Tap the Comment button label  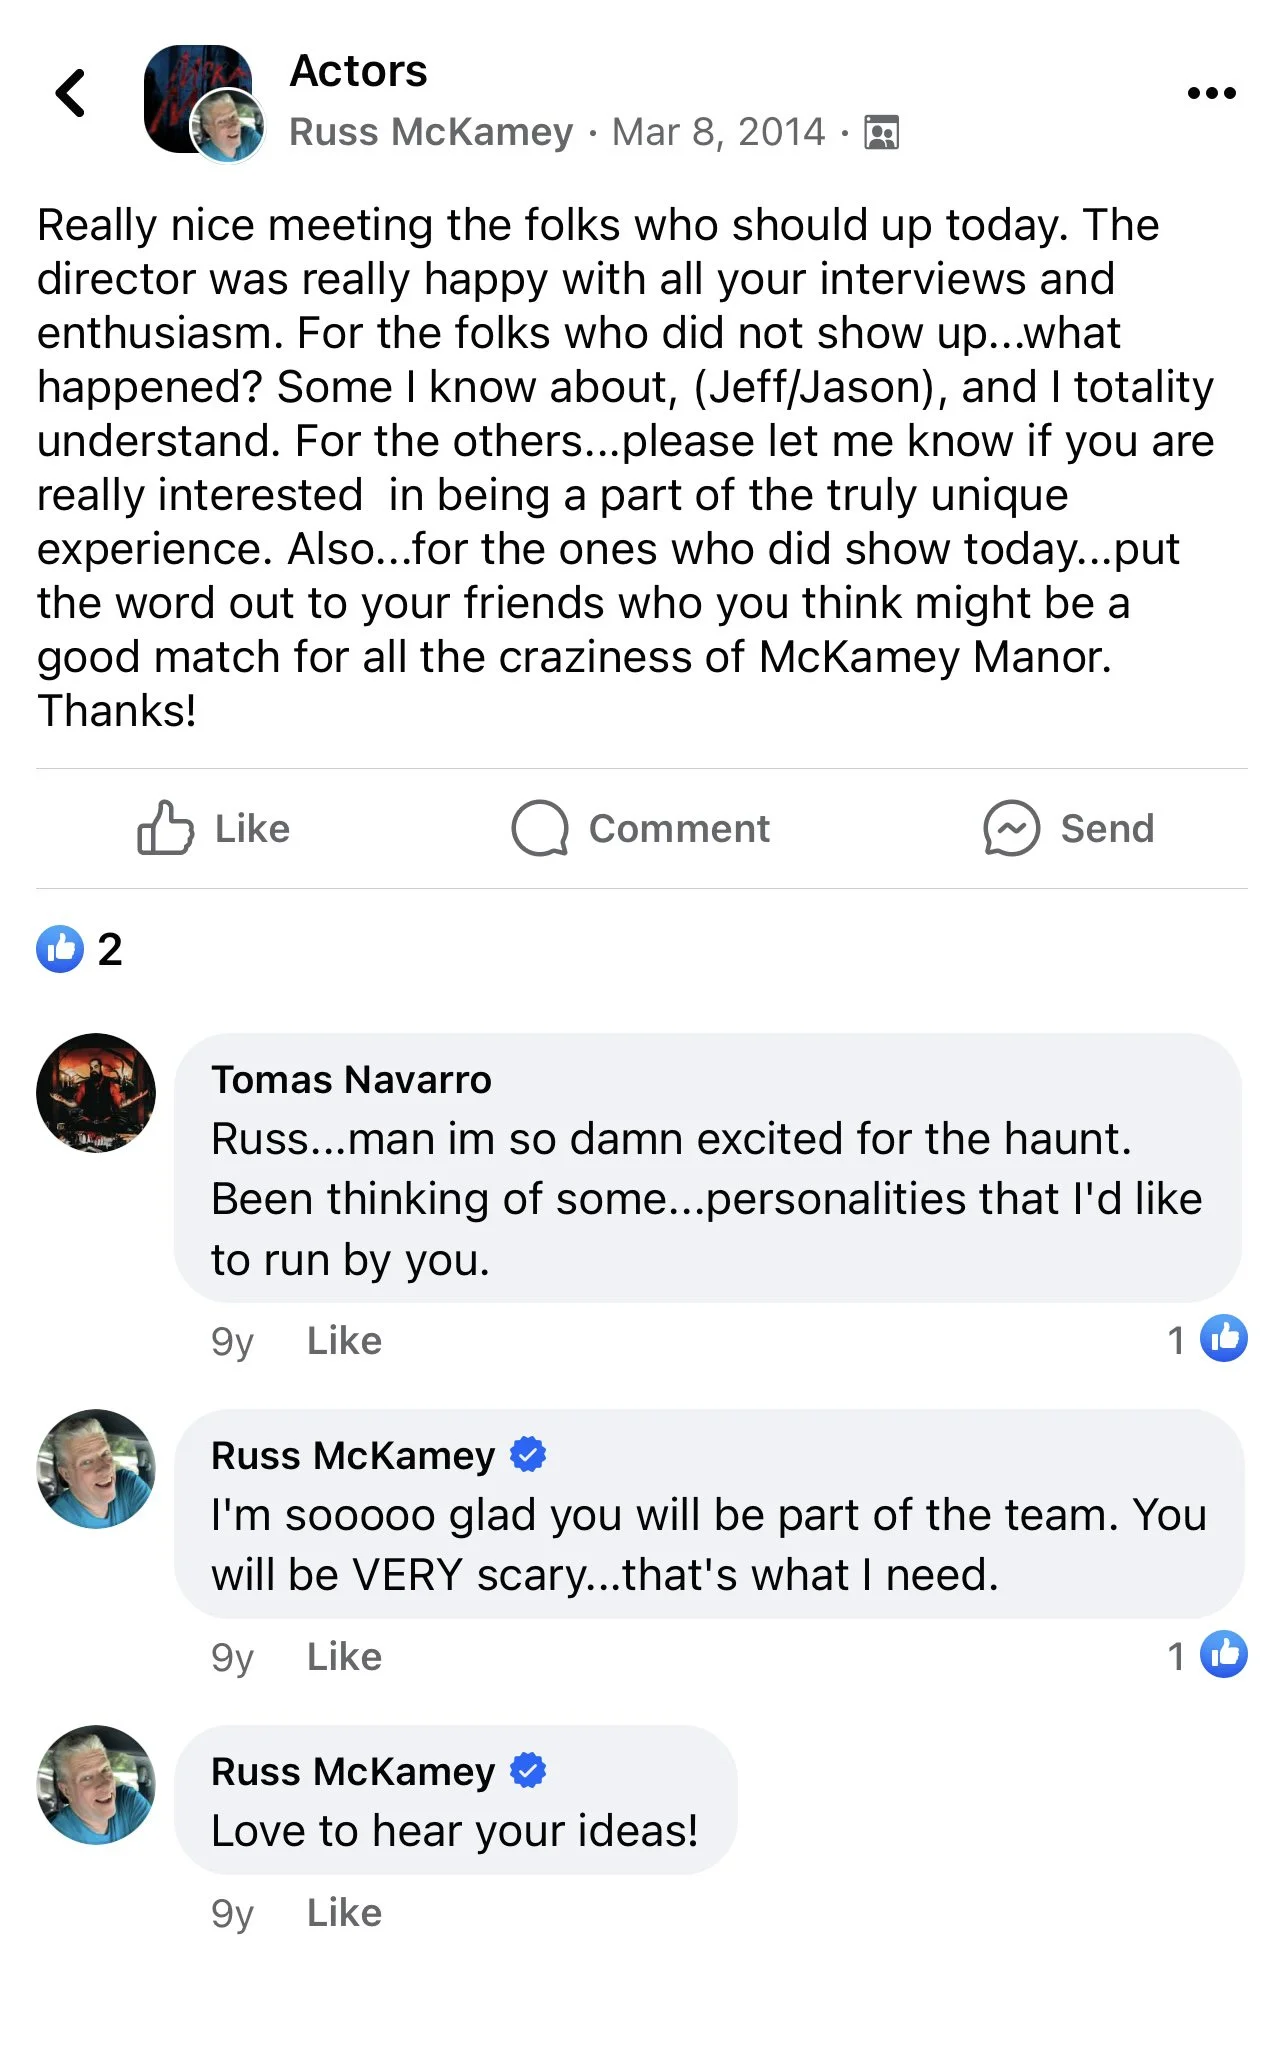coord(679,828)
